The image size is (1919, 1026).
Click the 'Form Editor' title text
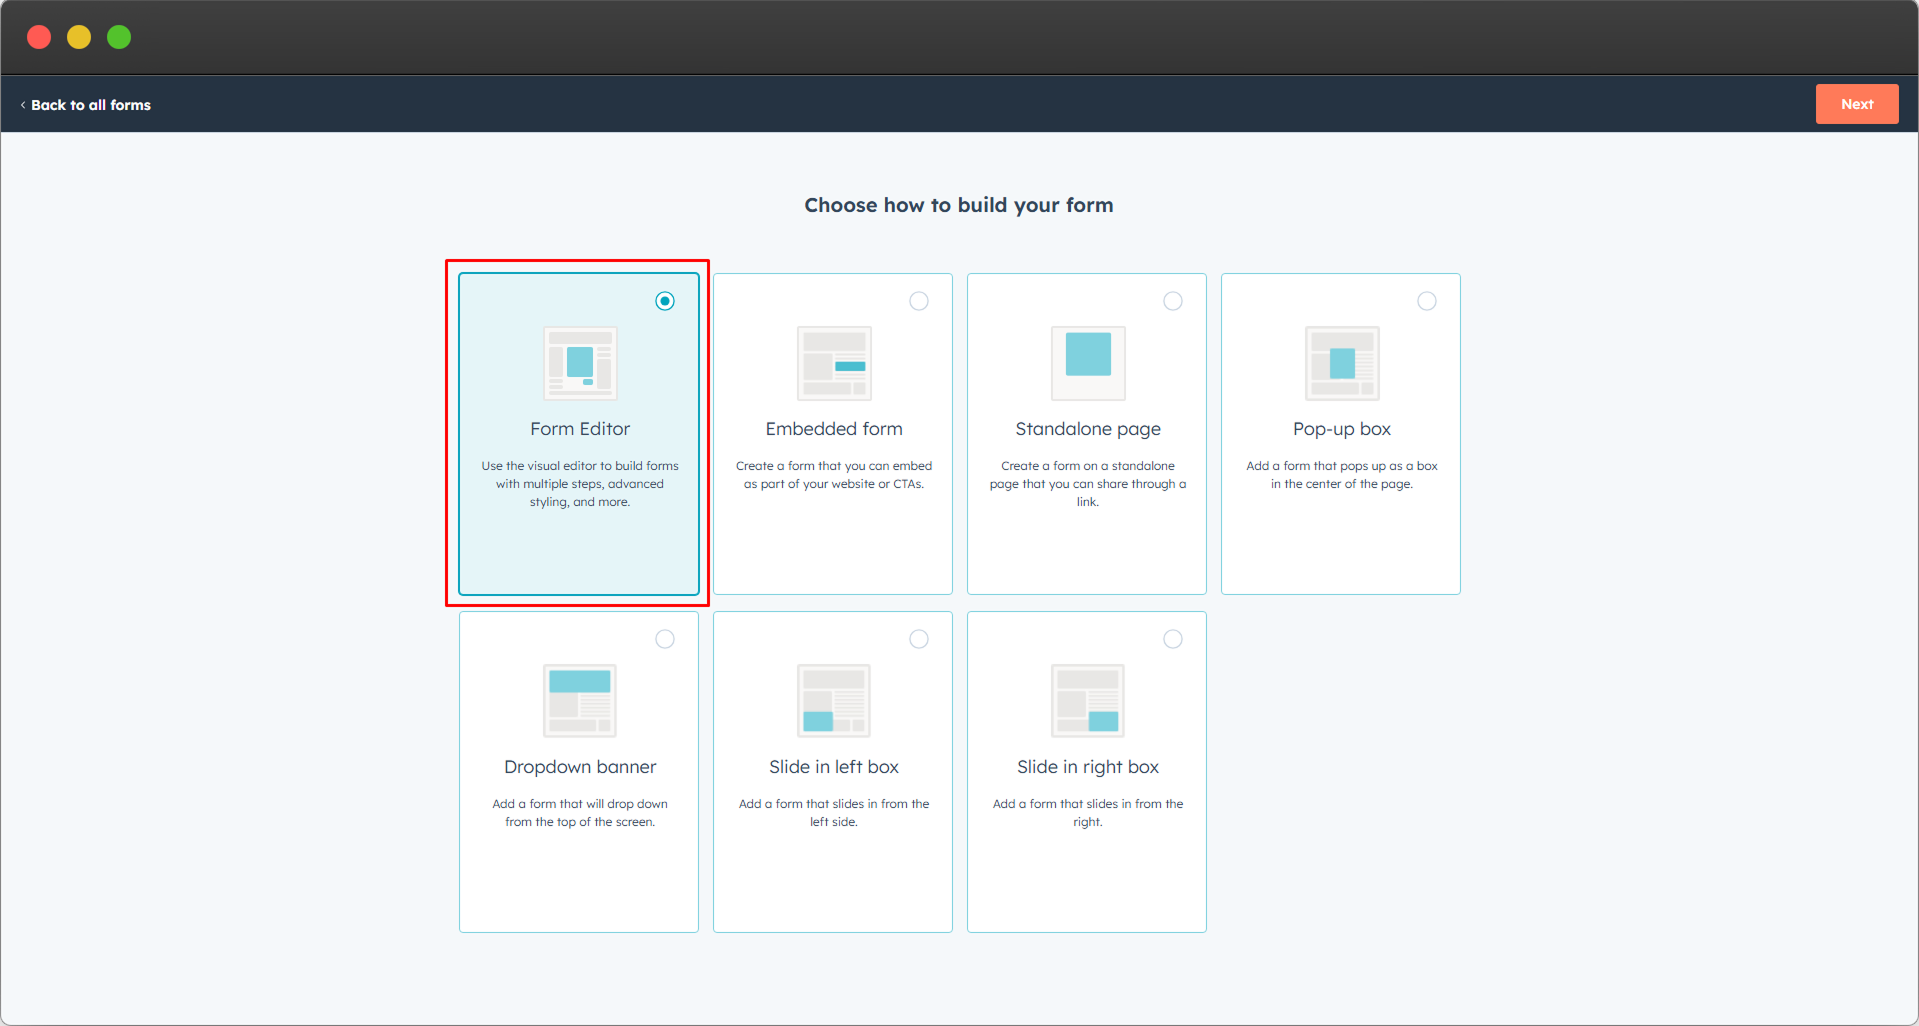pos(580,429)
